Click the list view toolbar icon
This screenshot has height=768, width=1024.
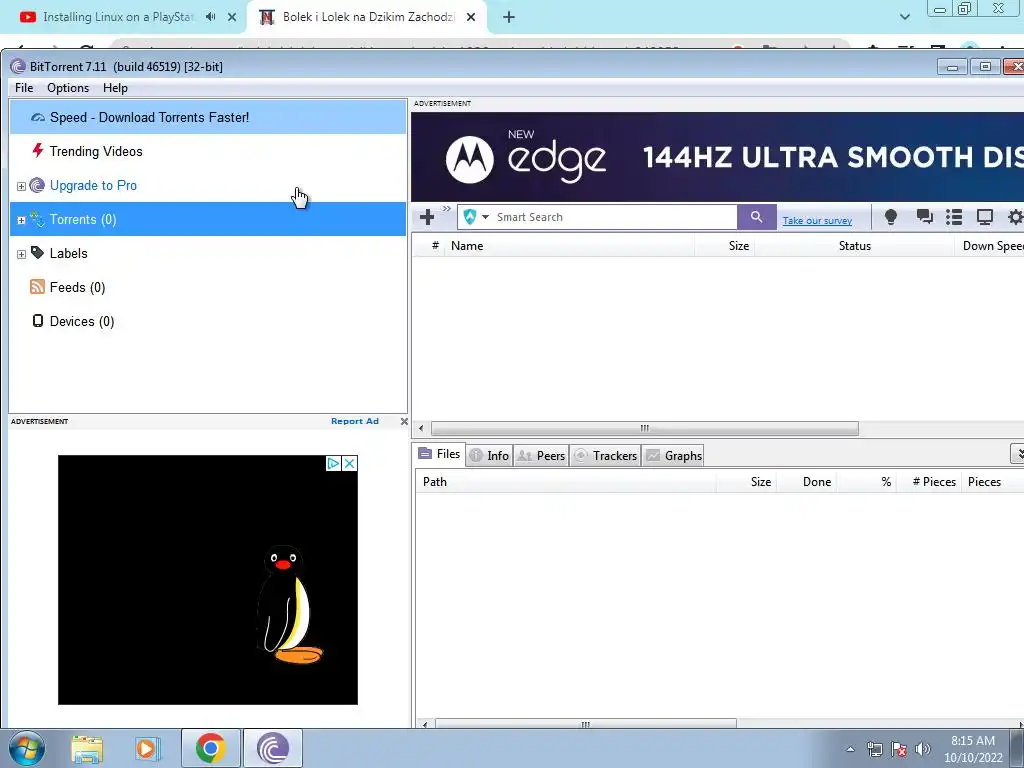pyautogui.click(x=954, y=217)
